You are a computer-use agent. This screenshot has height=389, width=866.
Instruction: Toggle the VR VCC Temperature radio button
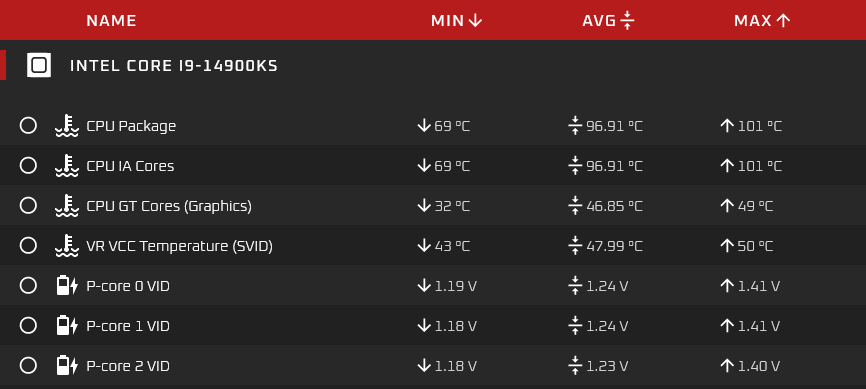point(28,245)
